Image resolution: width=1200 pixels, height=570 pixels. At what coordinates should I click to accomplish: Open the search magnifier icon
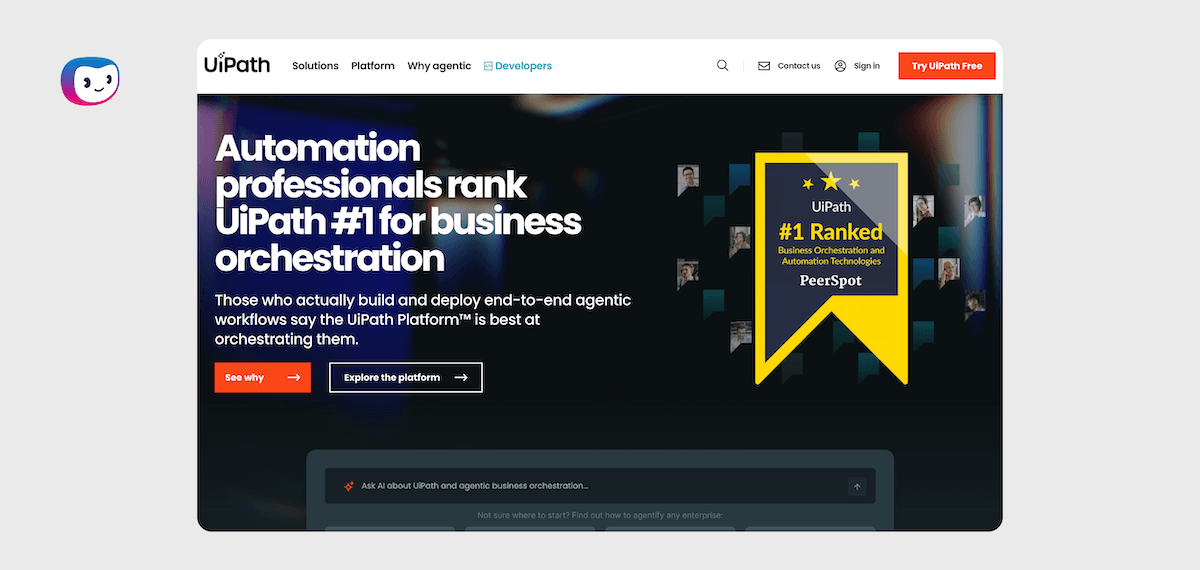pyautogui.click(x=723, y=66)
